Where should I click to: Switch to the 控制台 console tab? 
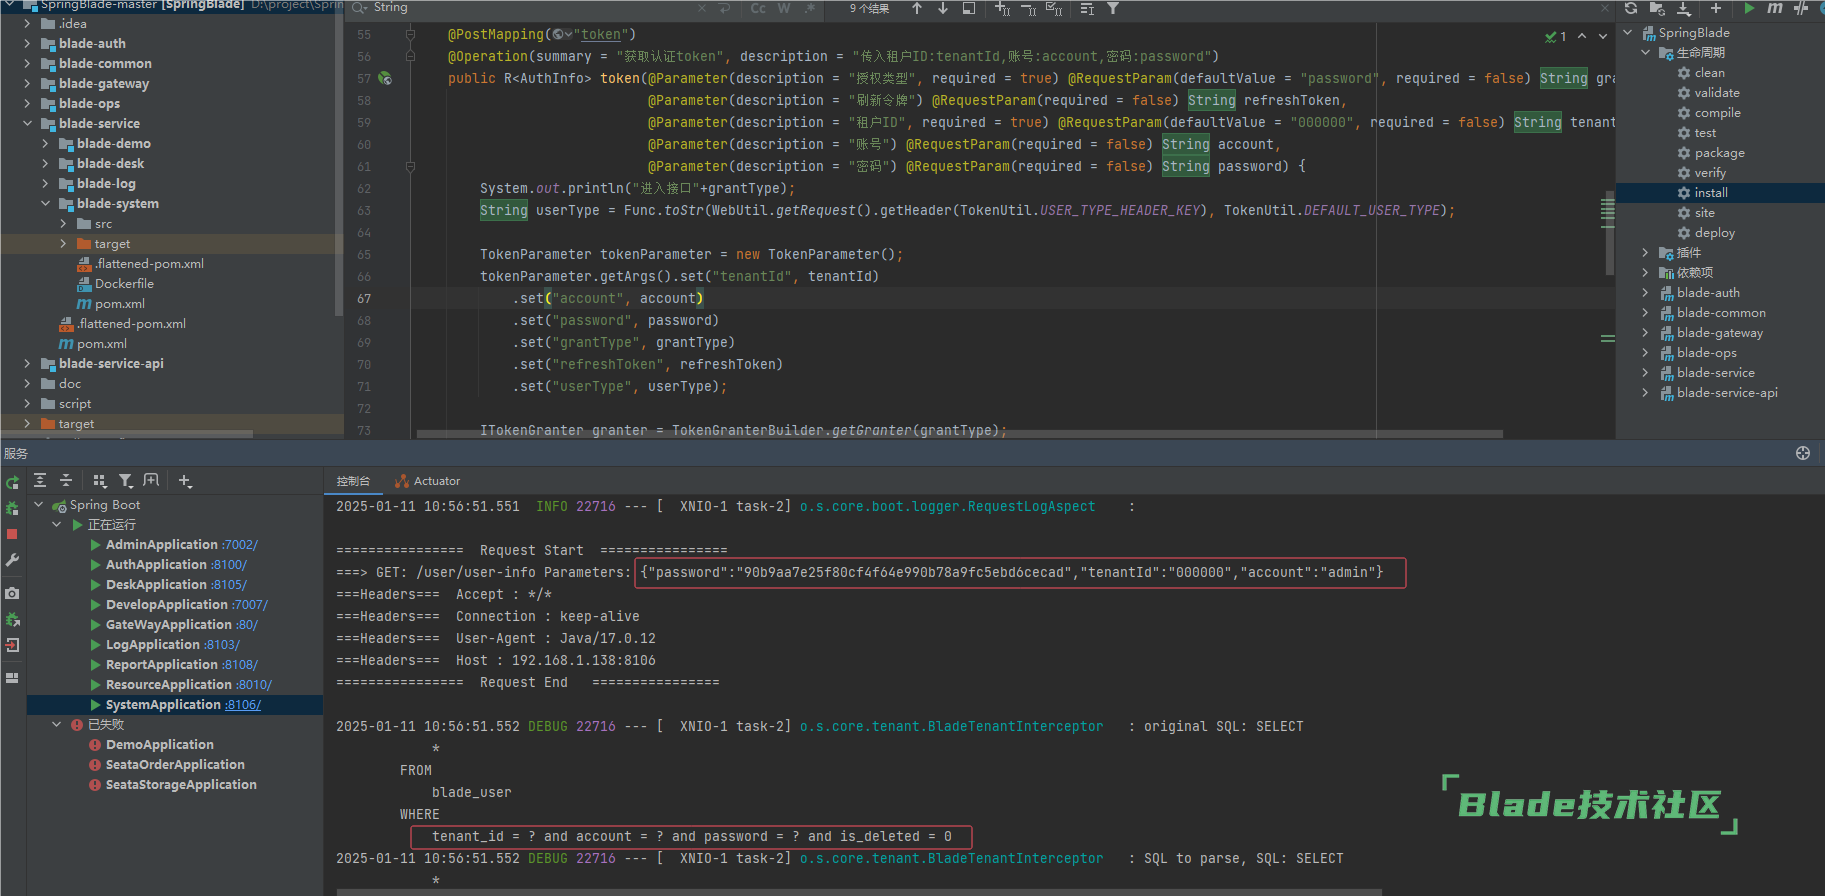(353, 481)
